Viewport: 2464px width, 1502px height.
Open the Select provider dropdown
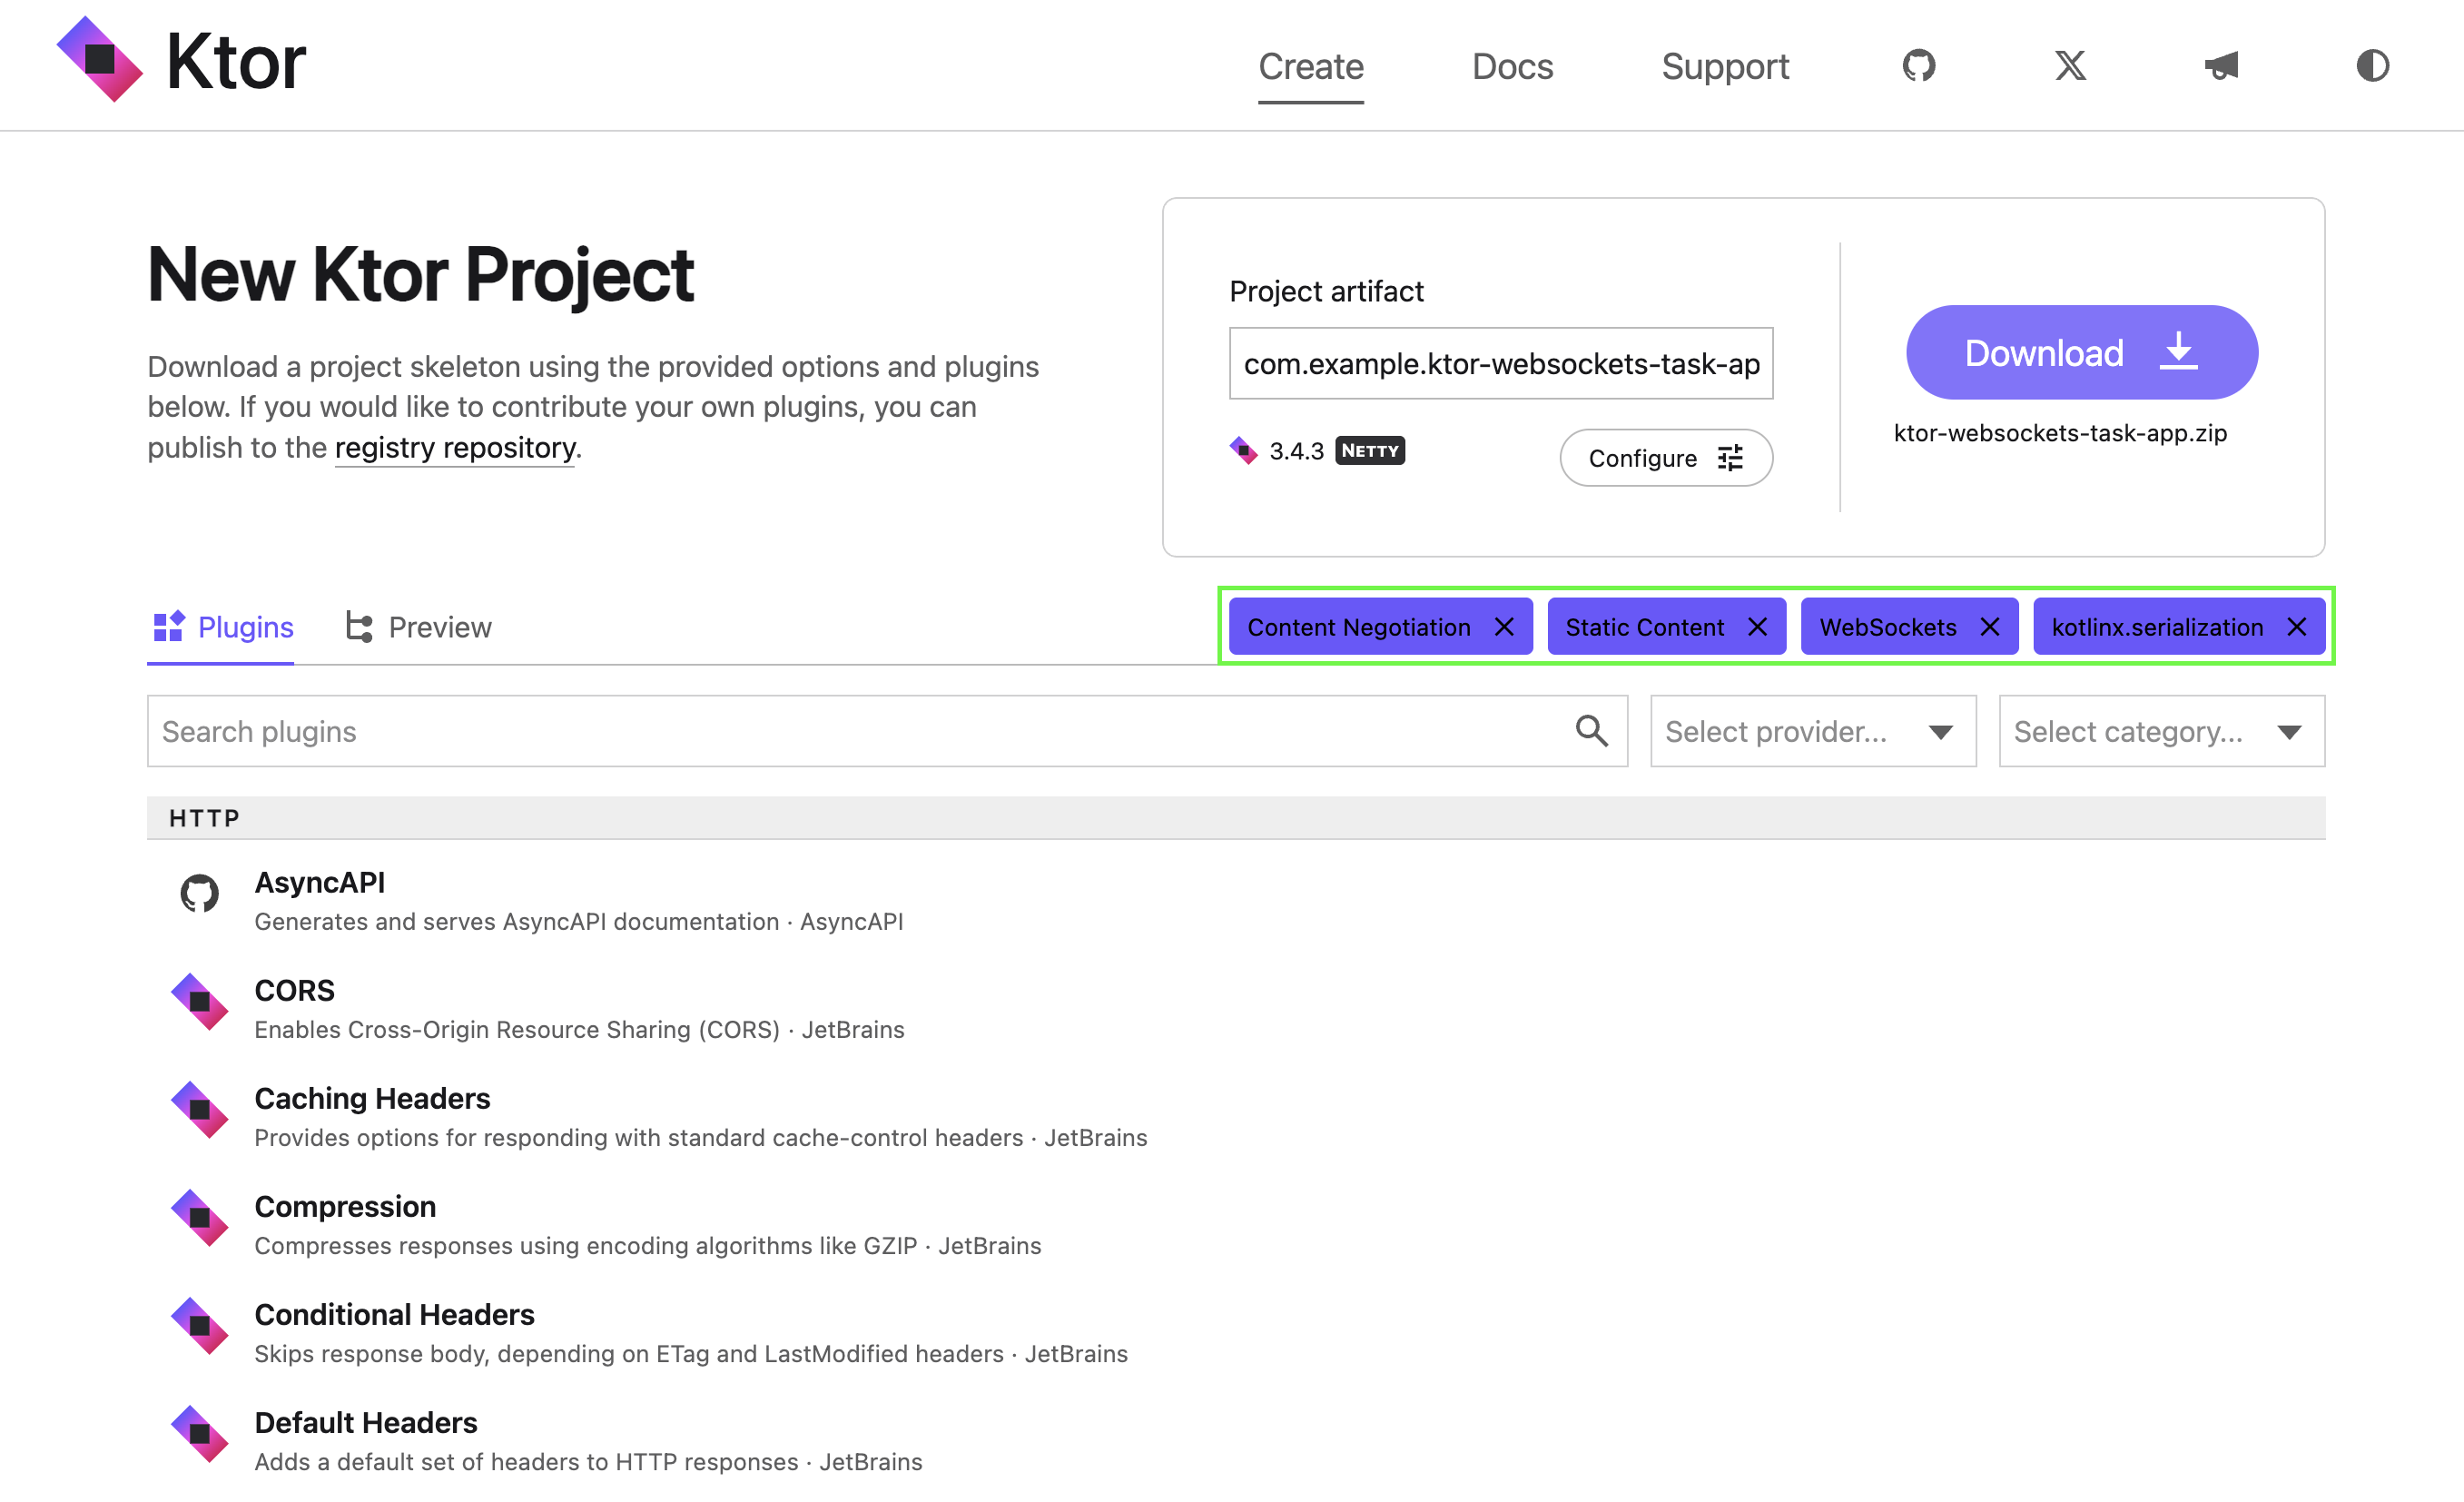1812,731
